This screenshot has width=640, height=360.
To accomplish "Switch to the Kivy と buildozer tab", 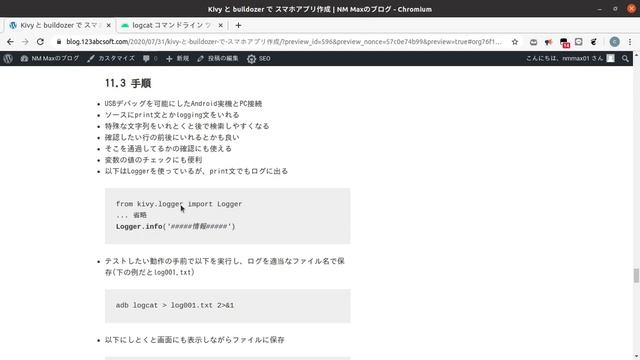I will pos(60,25).
